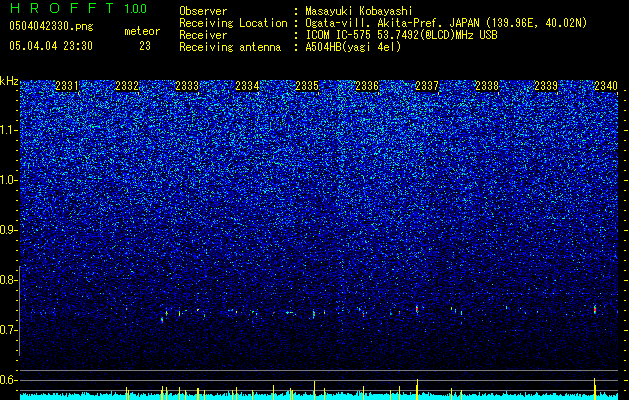Click the 2333 time marker
The width and height of the screenshot is (629, 400).
coord(187,86)
